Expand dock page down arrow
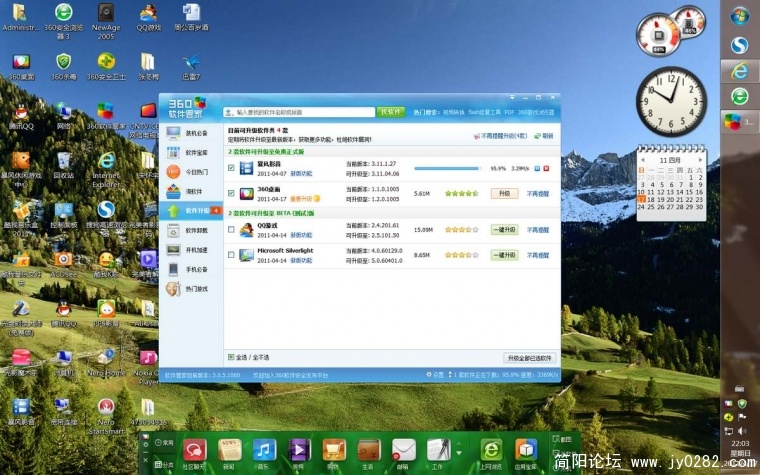760x475 pixels. coord(459,454)
